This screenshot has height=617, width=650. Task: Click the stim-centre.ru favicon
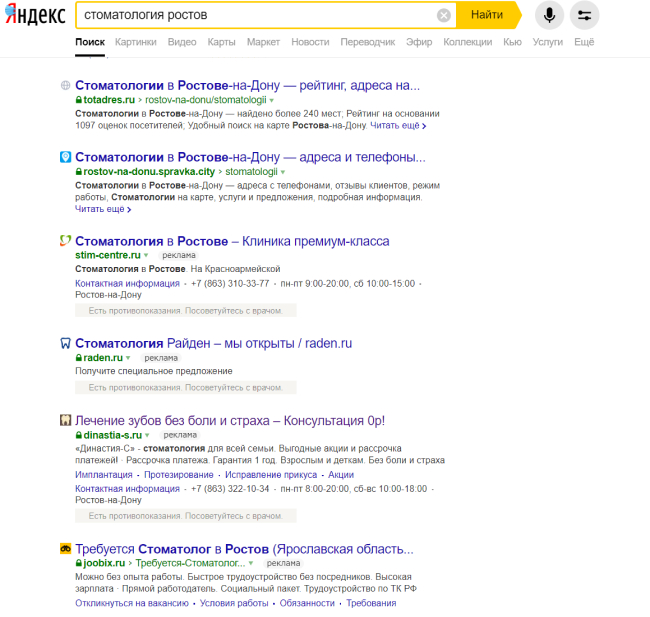click(x=65, y=240)
